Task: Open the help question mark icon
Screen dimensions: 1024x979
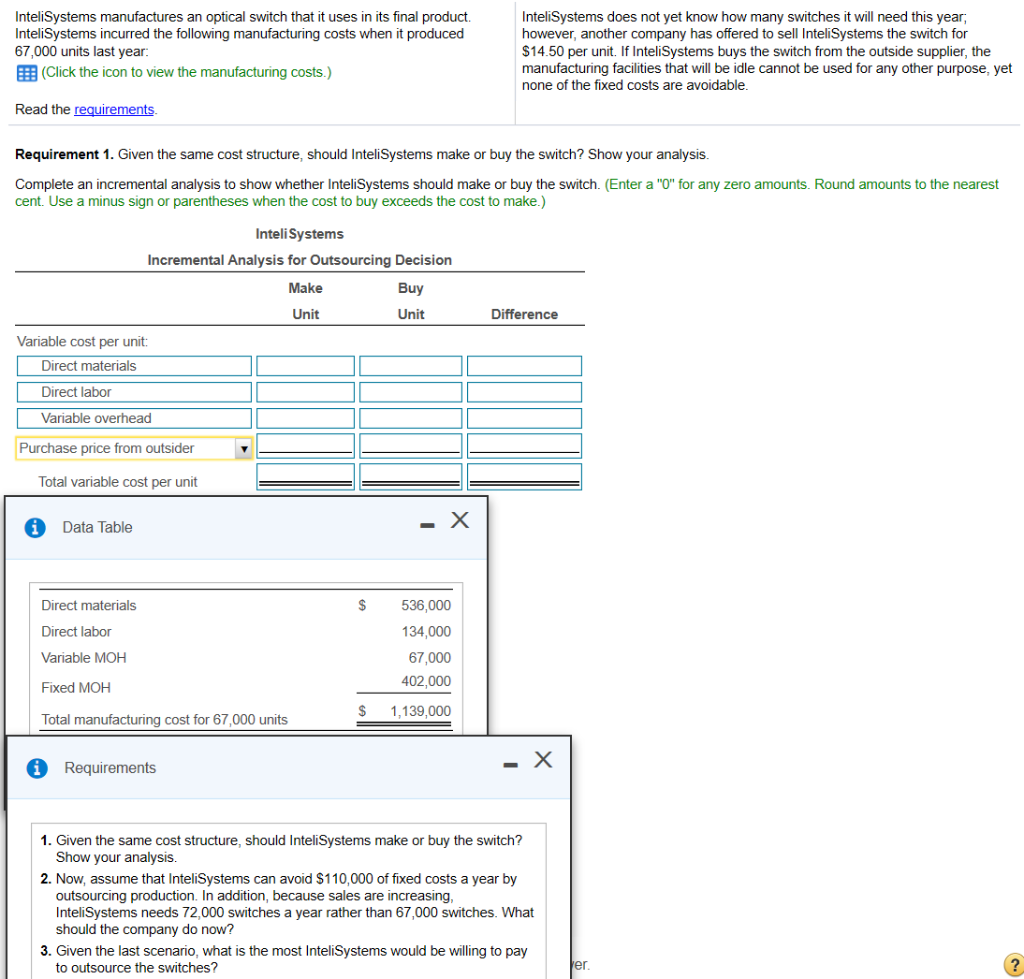Action: [1014, 965]
